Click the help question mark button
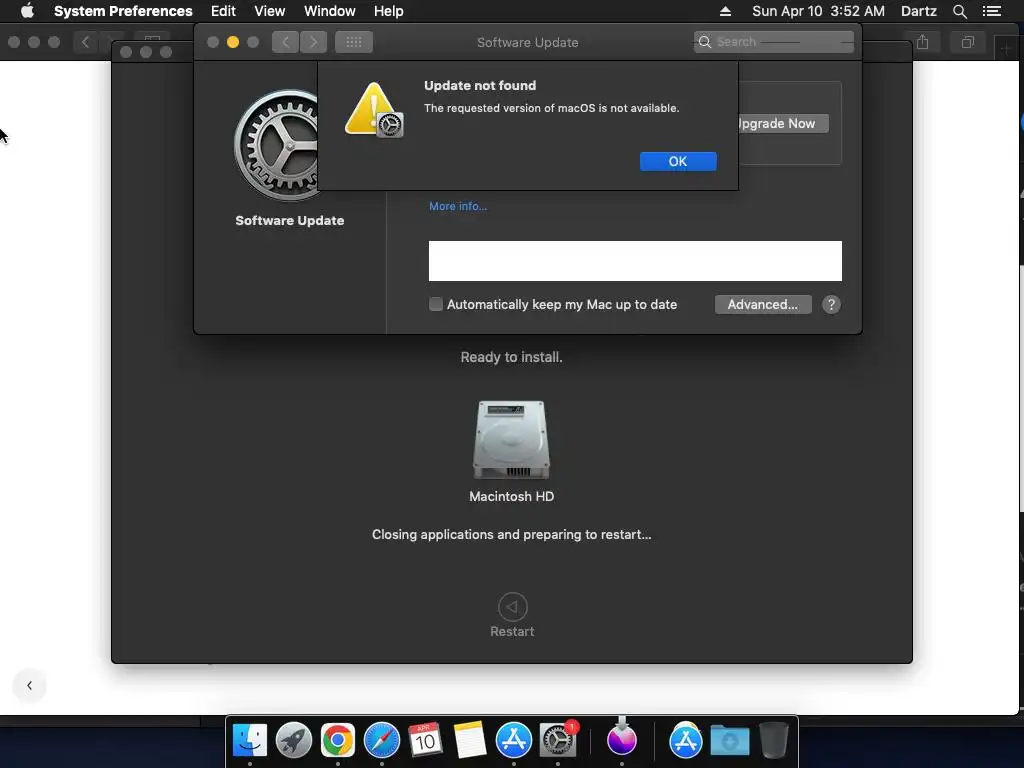The width and height of the screenshot is (1024, 768). click(x=831, y=304)
